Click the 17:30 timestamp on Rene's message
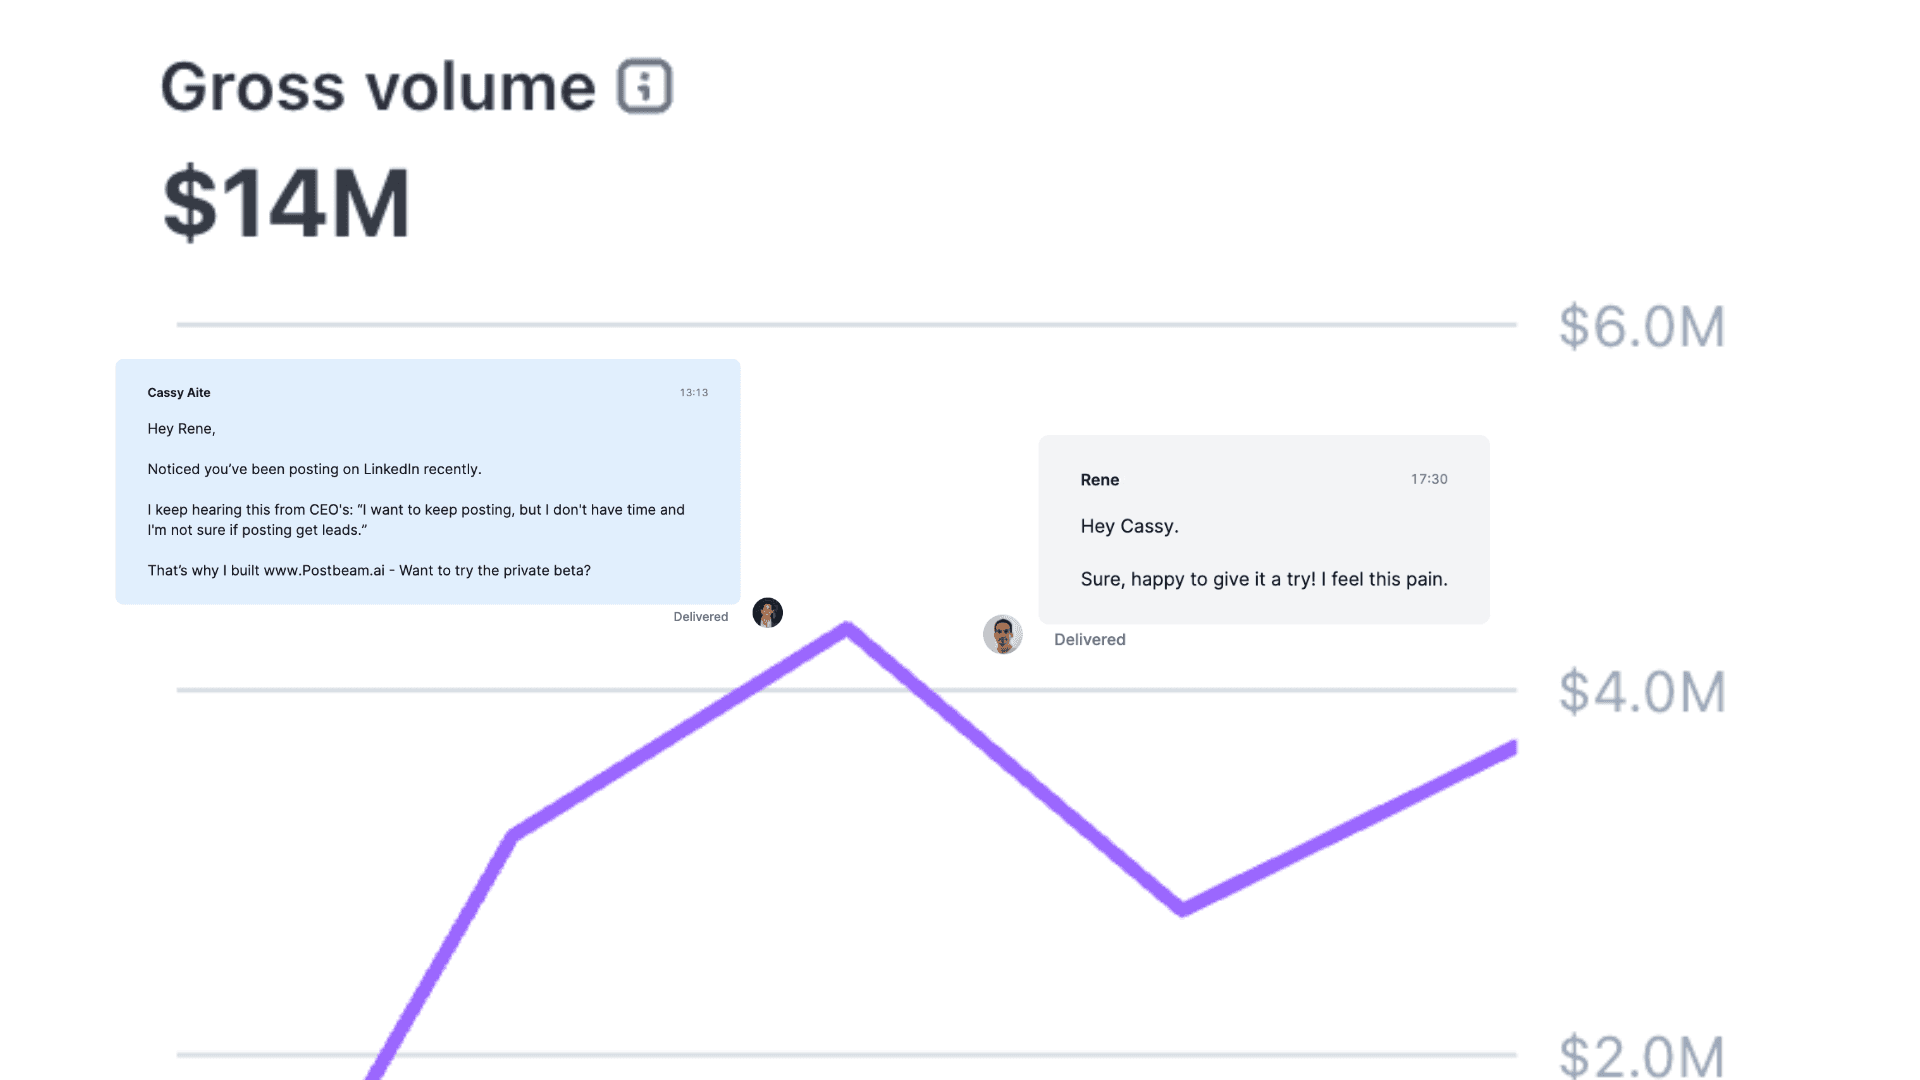Image resolution: width=1920 pixels, height=1080 pixels. (1428, 479)
